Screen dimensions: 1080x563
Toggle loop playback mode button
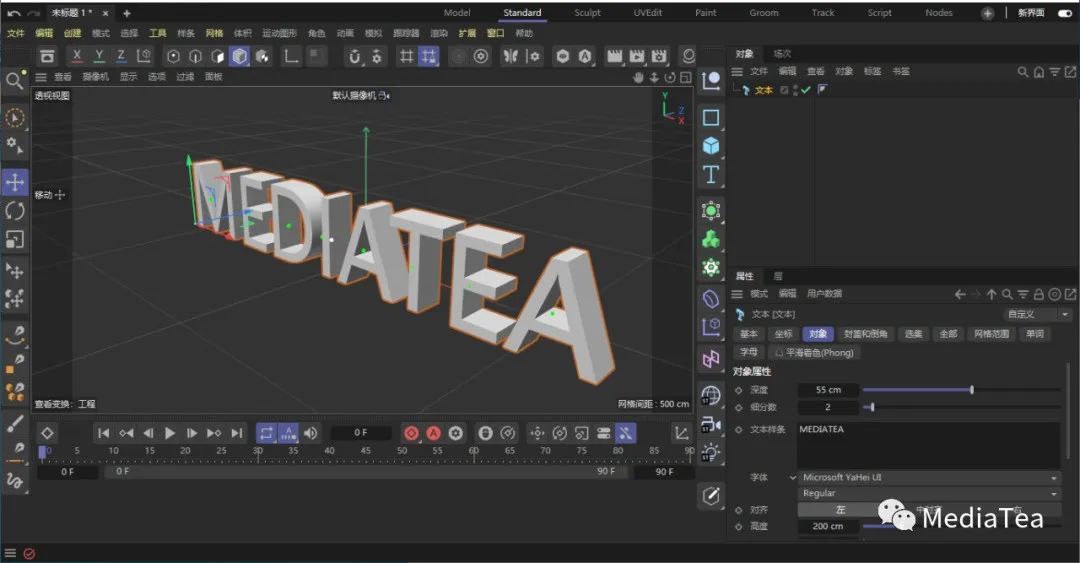267,433
